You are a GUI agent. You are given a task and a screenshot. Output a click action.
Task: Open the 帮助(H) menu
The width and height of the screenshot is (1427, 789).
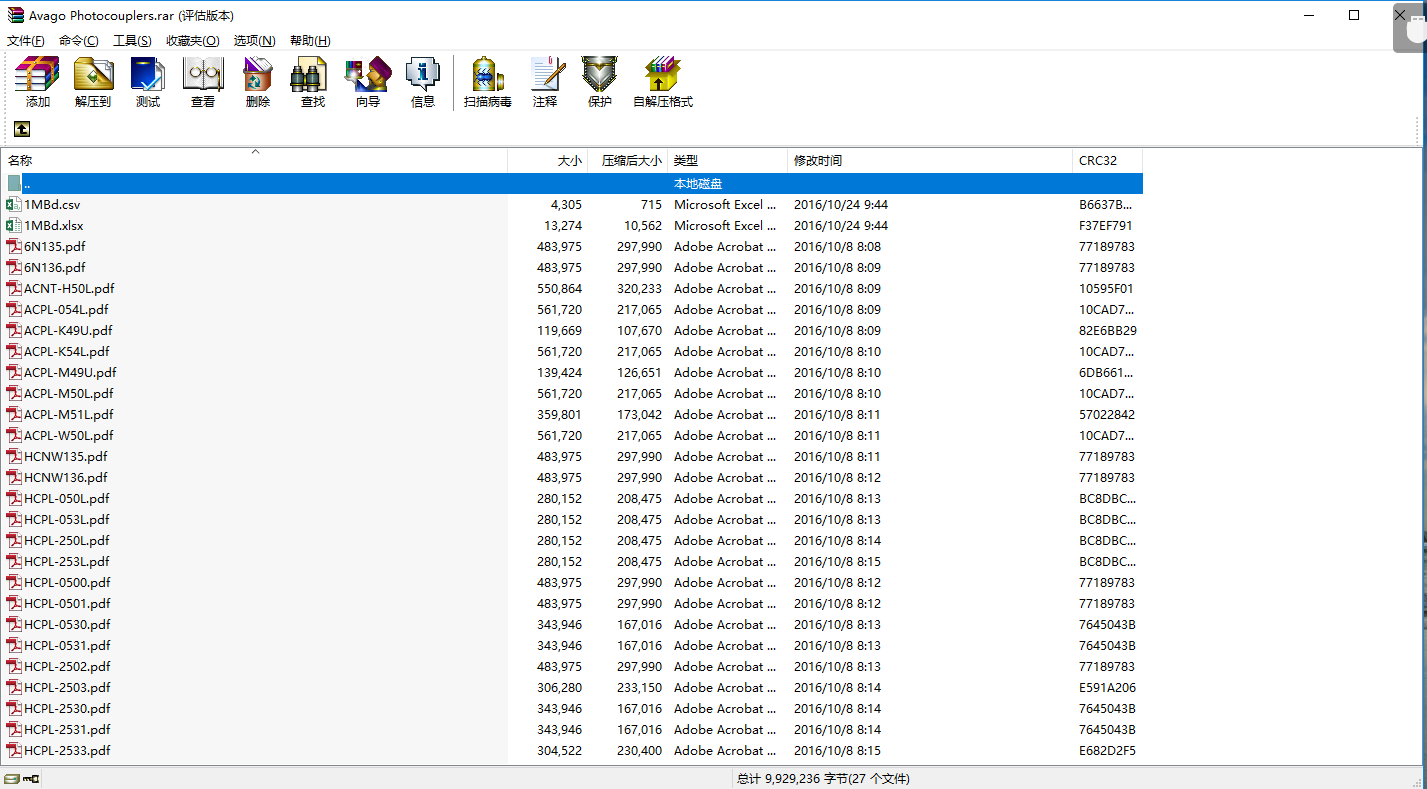(x=310, y=40)
